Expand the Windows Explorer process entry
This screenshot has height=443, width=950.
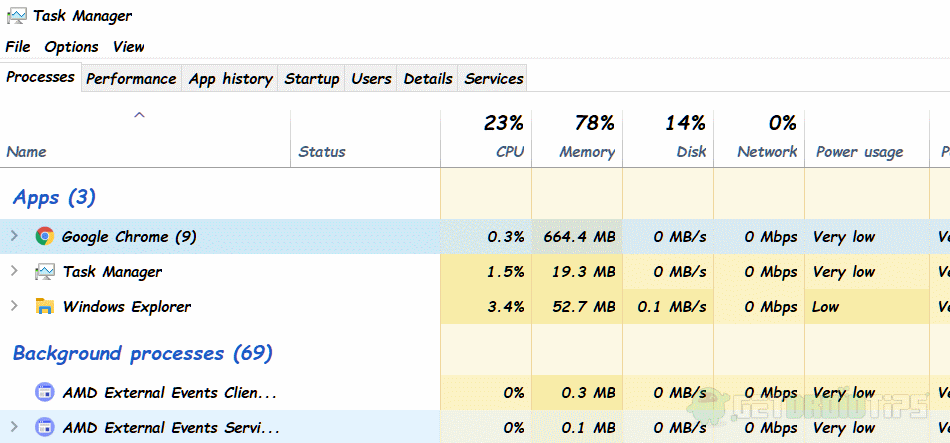coord(13,307)
